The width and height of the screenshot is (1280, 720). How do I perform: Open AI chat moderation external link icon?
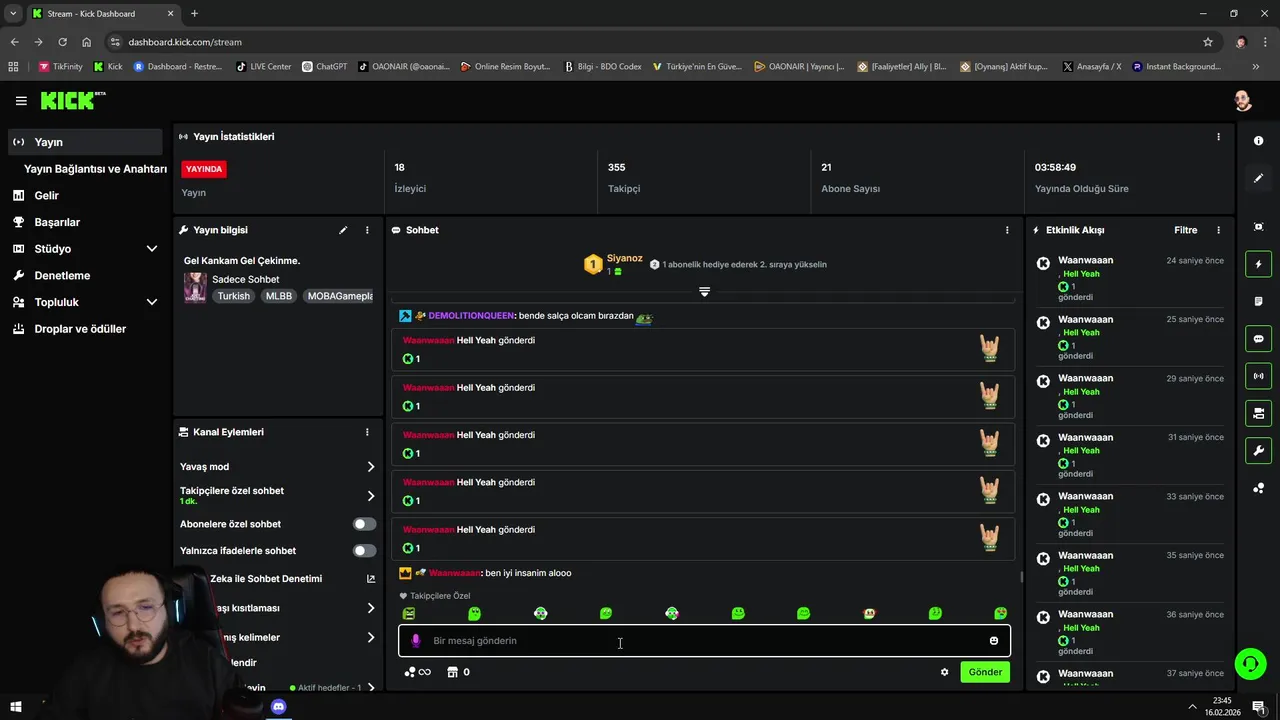point(371,579)
